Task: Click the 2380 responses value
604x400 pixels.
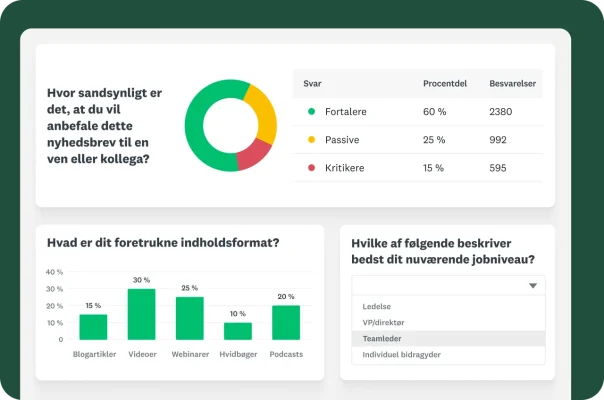Action: tap(501, 112)
